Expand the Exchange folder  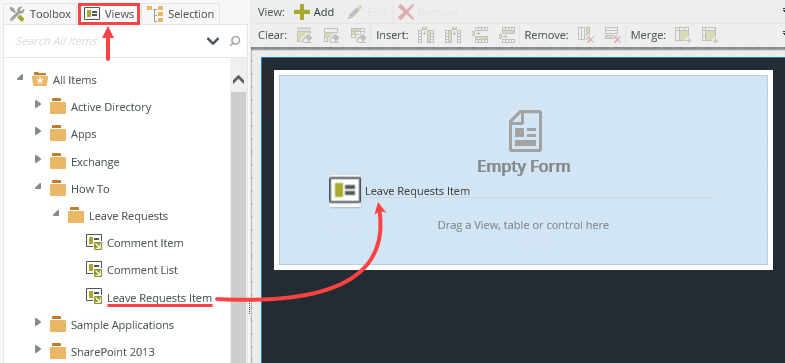point(38,159)
